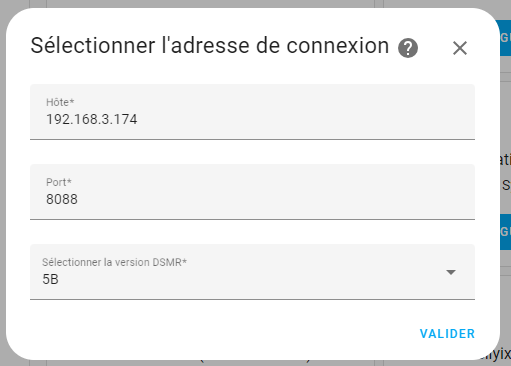The height and width of the screenshot is (366, 511).
Task: Open the help question mark icon
Action: 408,48
